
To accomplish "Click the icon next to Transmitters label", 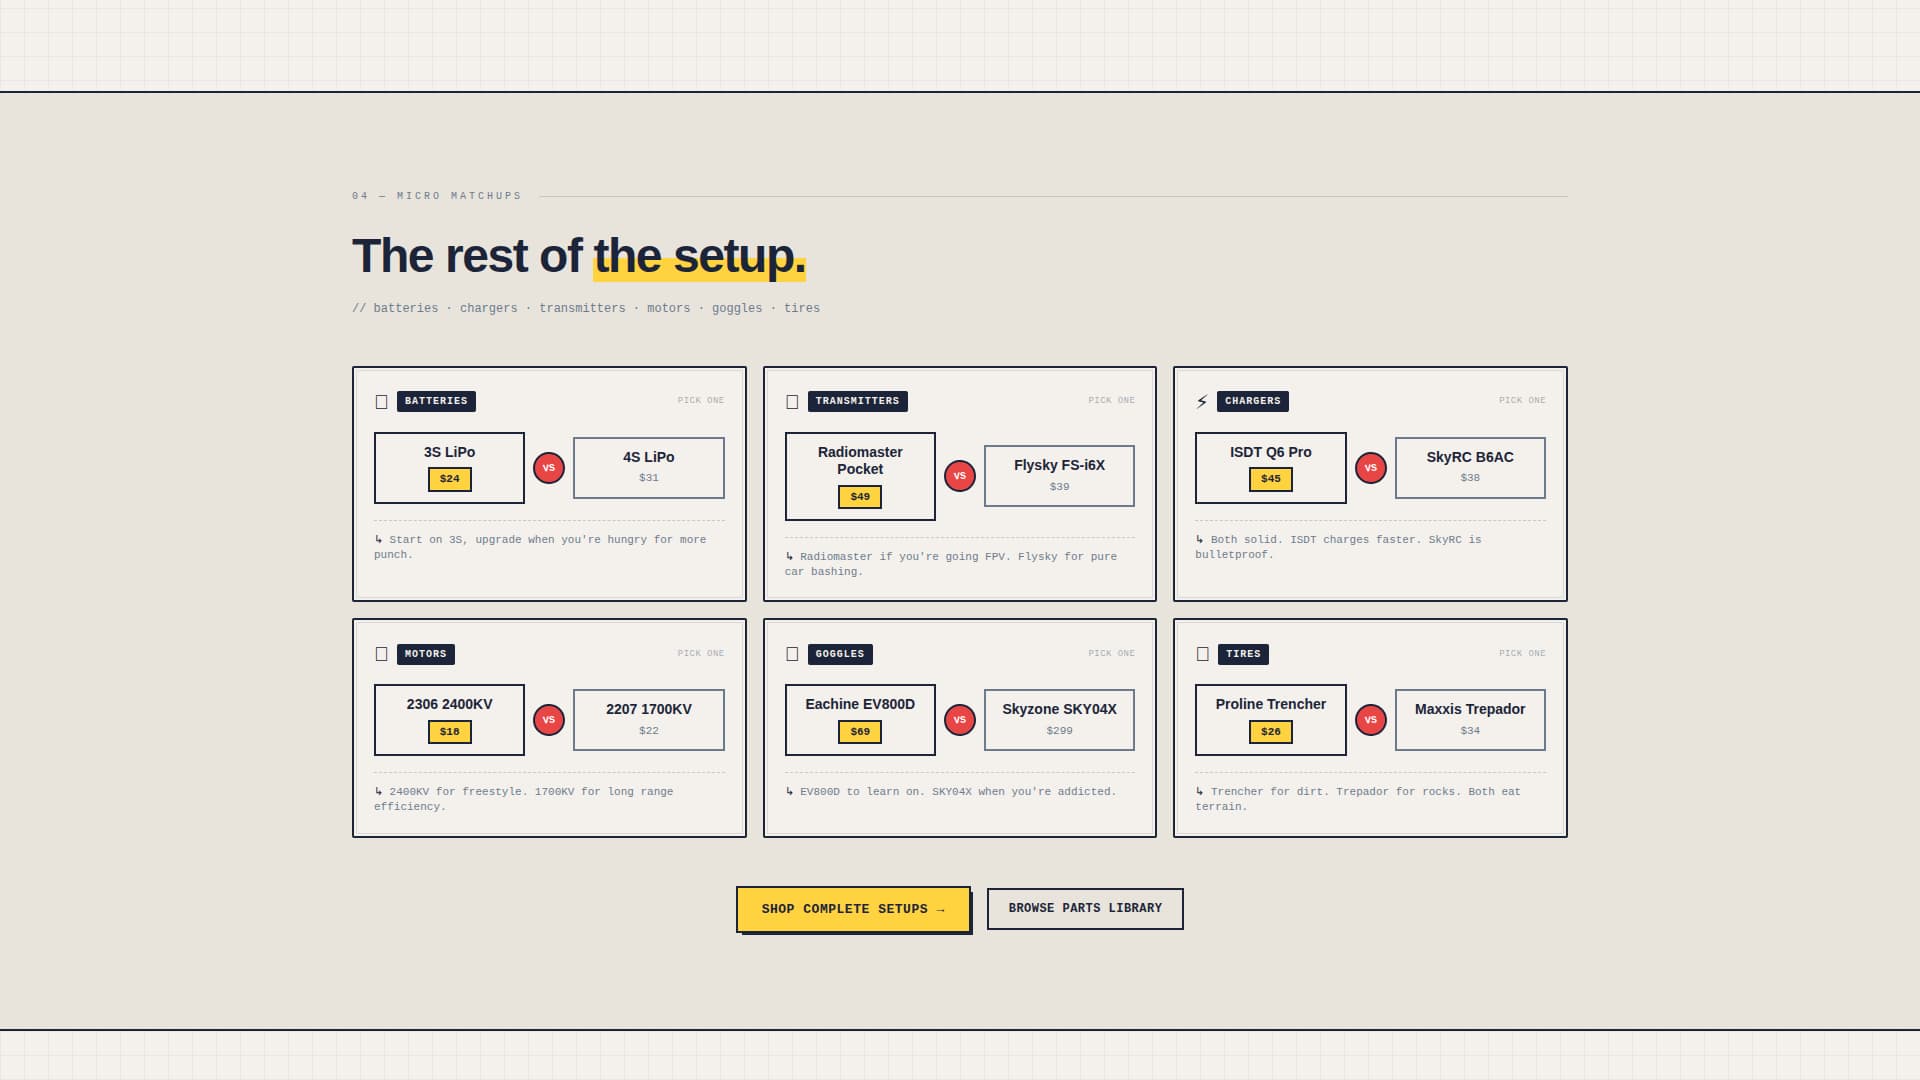I will click(x=792, y=402).
